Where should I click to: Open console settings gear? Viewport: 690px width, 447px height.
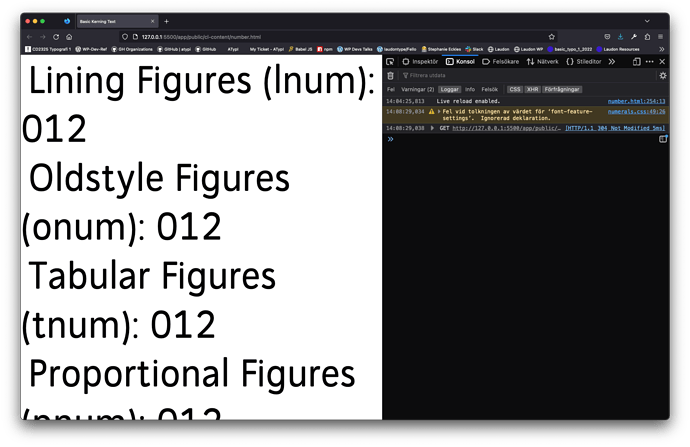[662, 76]
